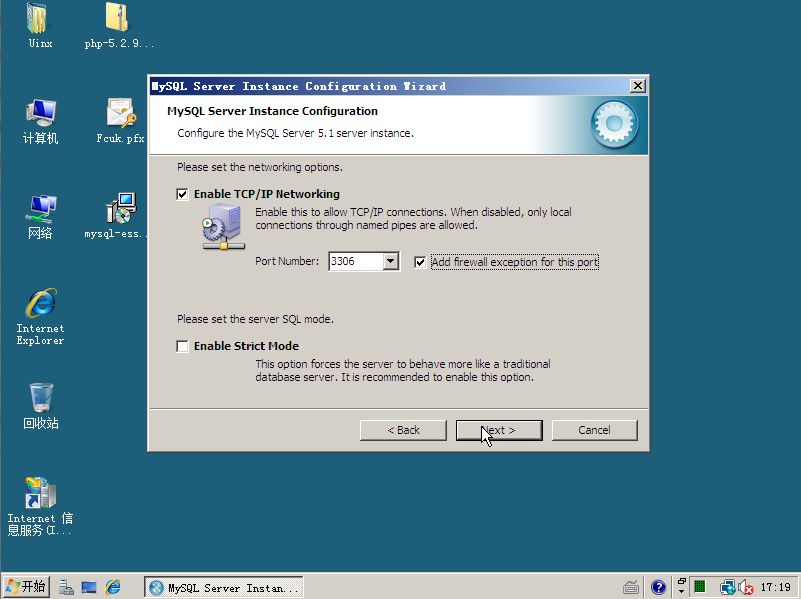This screenshot has width=801, height=599.
Task: Click the Strict Mode description text
Action: point(403,371)
